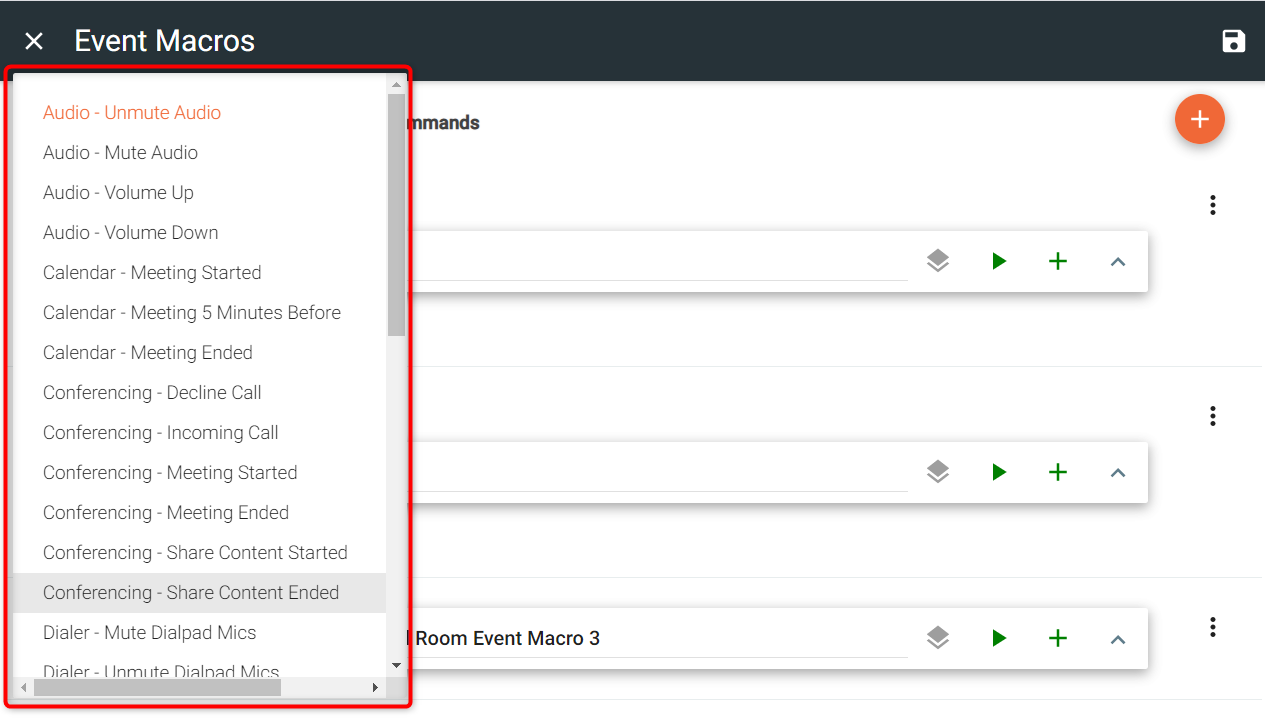Screen dimensions: 1265x725
Task: Choose Conferencing - Incoming Call event
Action: [200, 433]
